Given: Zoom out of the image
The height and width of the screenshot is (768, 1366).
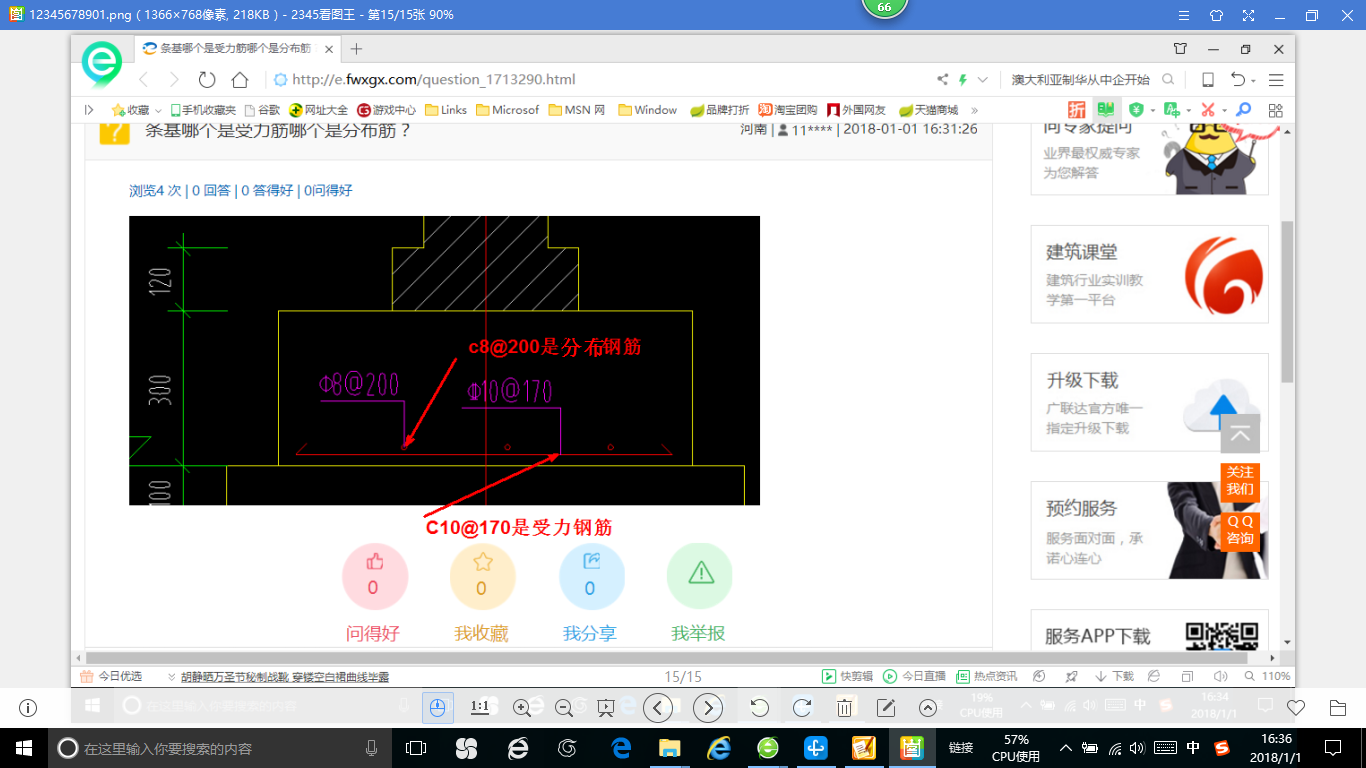Looking at the screenshot, I should pyautogui.click(x=563, y=708).
